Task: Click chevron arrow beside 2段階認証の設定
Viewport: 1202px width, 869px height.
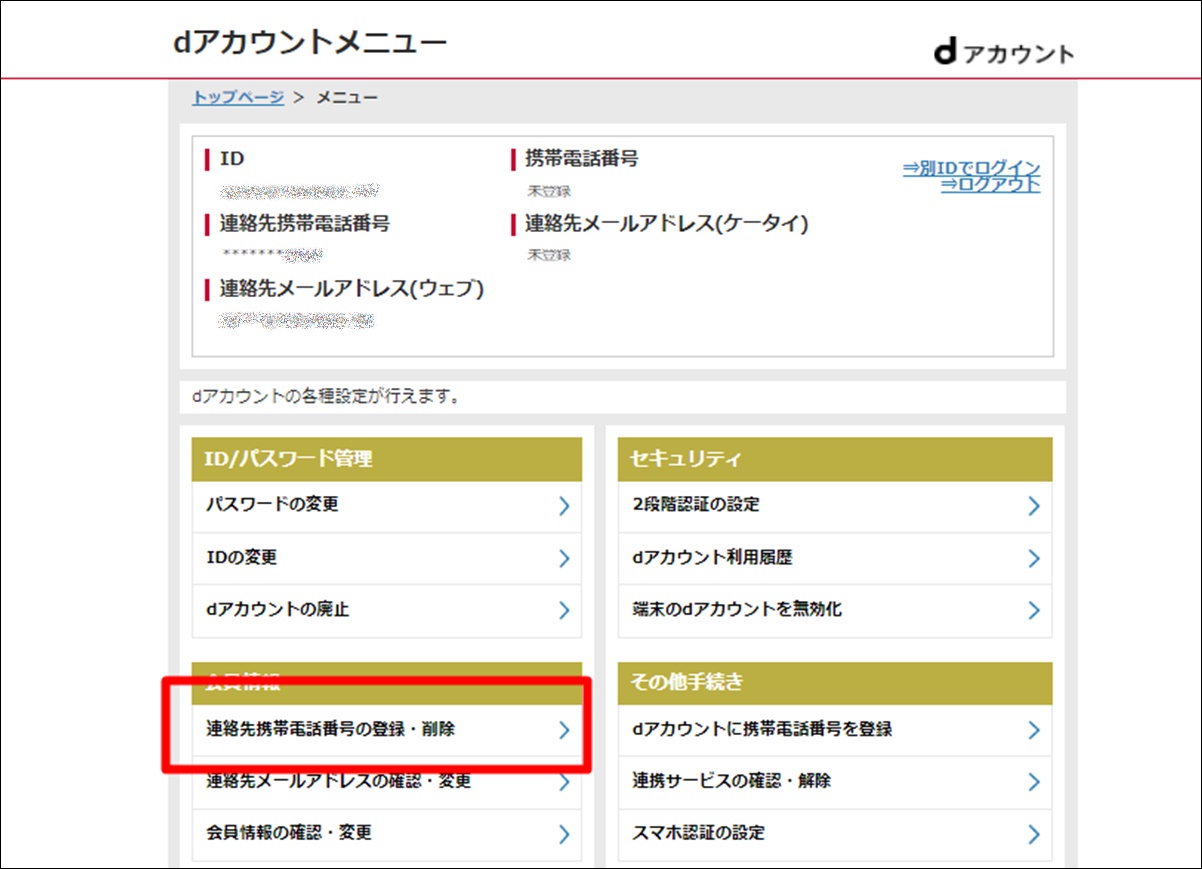Action: coord(1034,506)
